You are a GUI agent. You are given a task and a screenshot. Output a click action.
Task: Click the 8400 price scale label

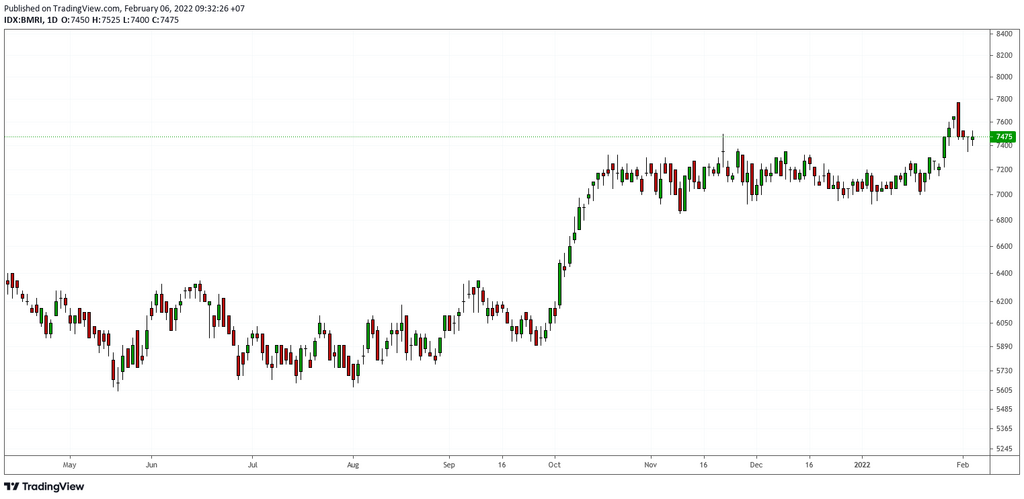click(x=1003, y=34)
